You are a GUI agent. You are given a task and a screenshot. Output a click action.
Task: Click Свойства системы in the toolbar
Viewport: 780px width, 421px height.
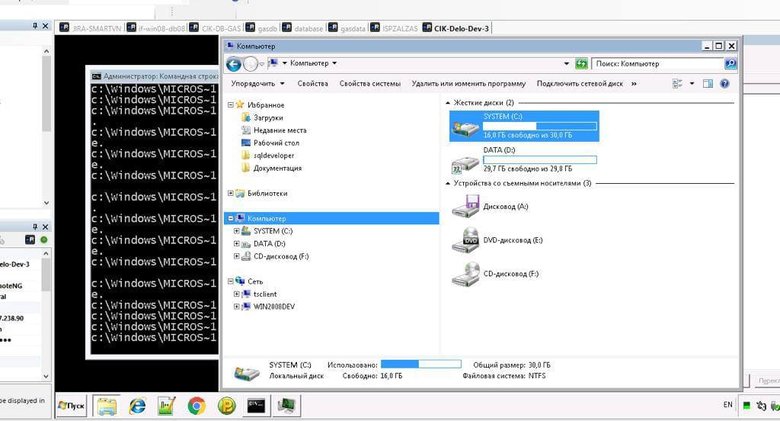pyautogui.click(x=370, y=84)
